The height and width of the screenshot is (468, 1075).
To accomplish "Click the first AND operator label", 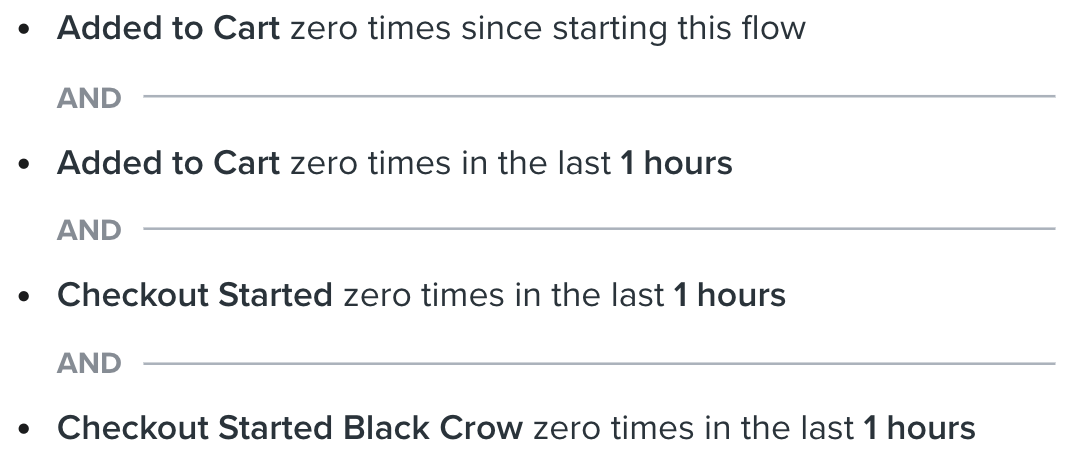I will [x=89, y=98].
